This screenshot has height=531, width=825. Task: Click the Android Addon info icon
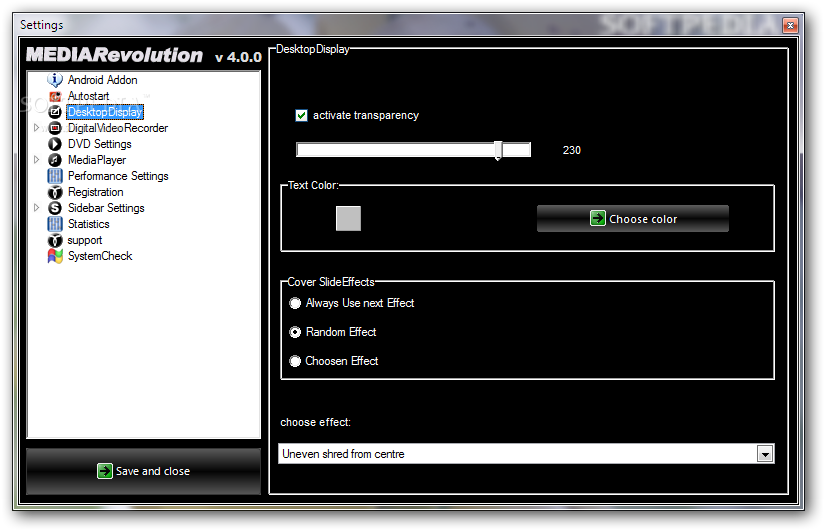(55, 80)
